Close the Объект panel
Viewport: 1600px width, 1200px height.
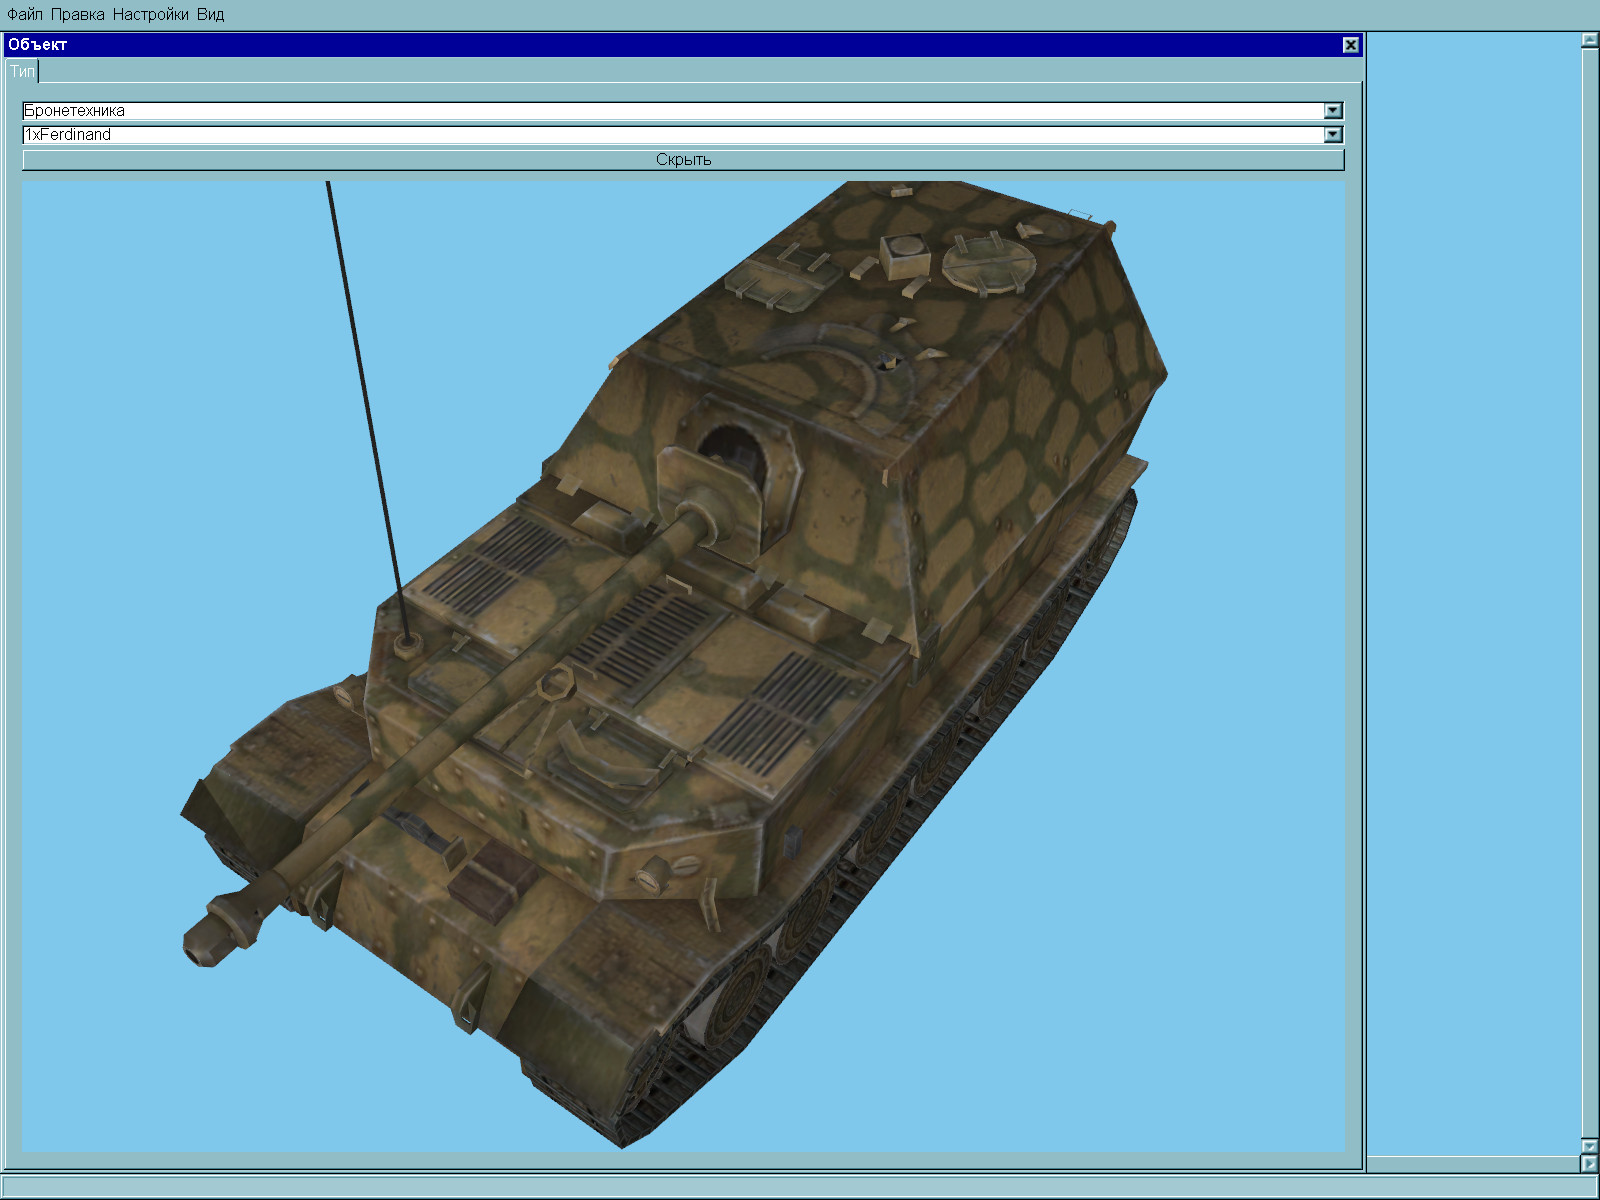point(1351,45)
